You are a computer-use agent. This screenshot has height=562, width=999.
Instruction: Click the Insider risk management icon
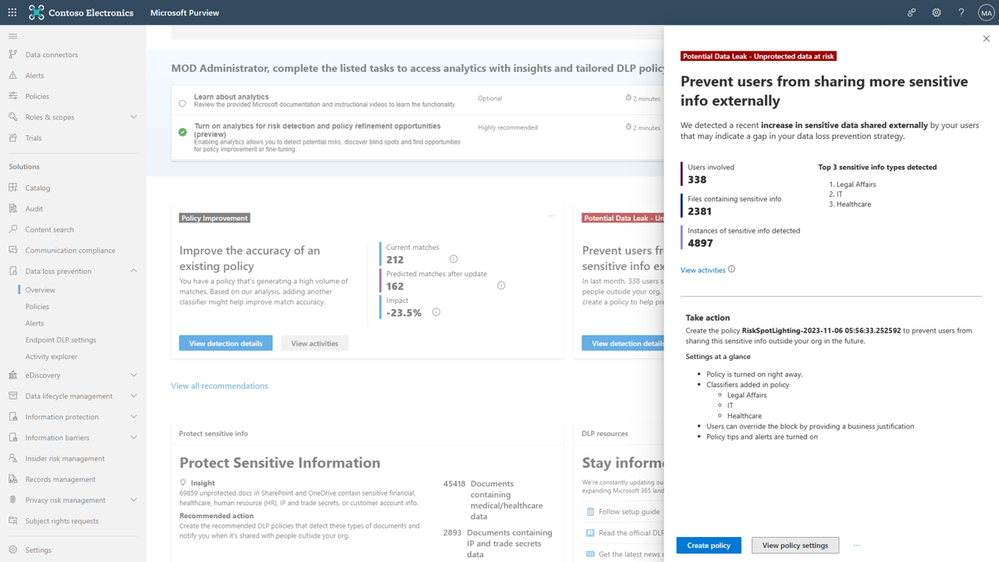pos(13,458)
